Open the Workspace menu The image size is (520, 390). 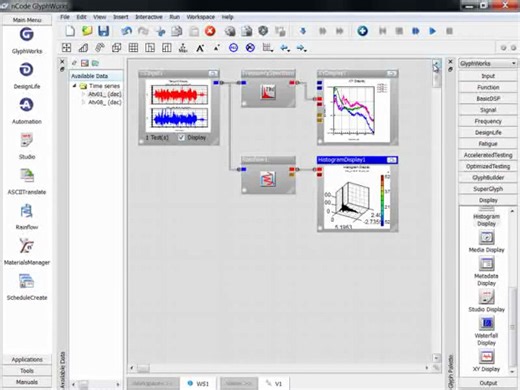201,17
